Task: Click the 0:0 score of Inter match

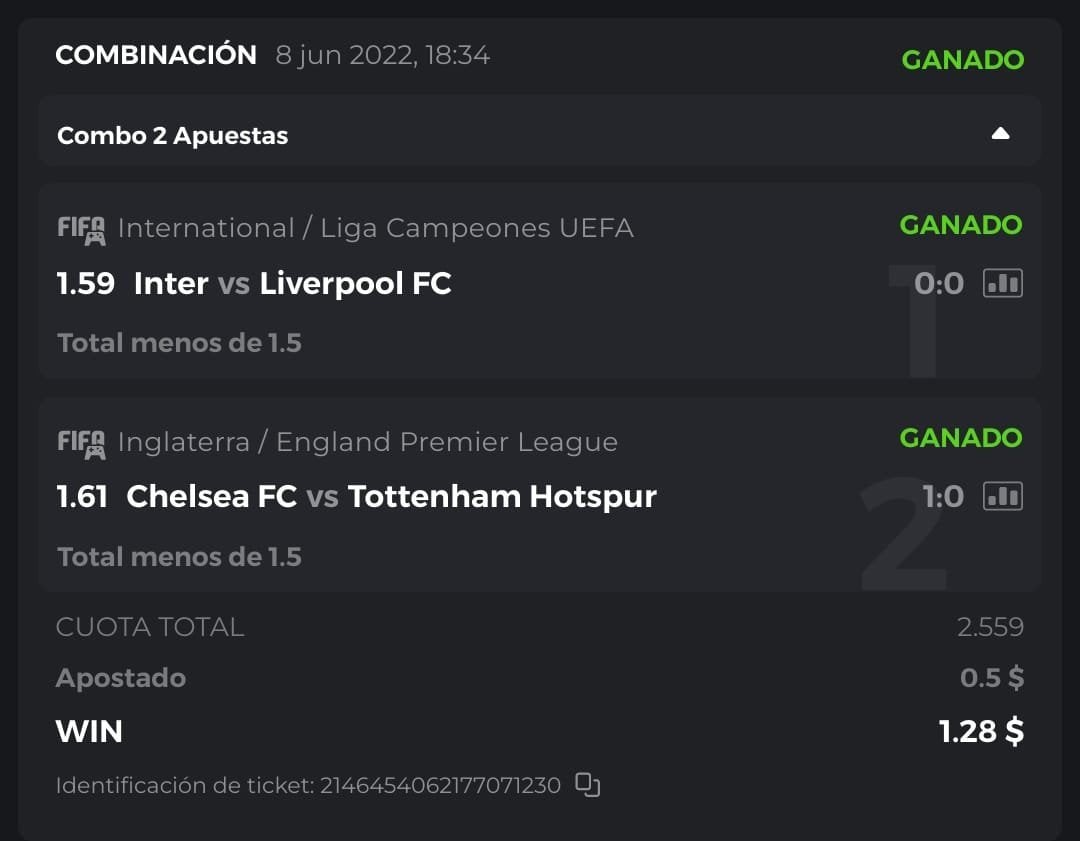Action: (x=938, y=284)
